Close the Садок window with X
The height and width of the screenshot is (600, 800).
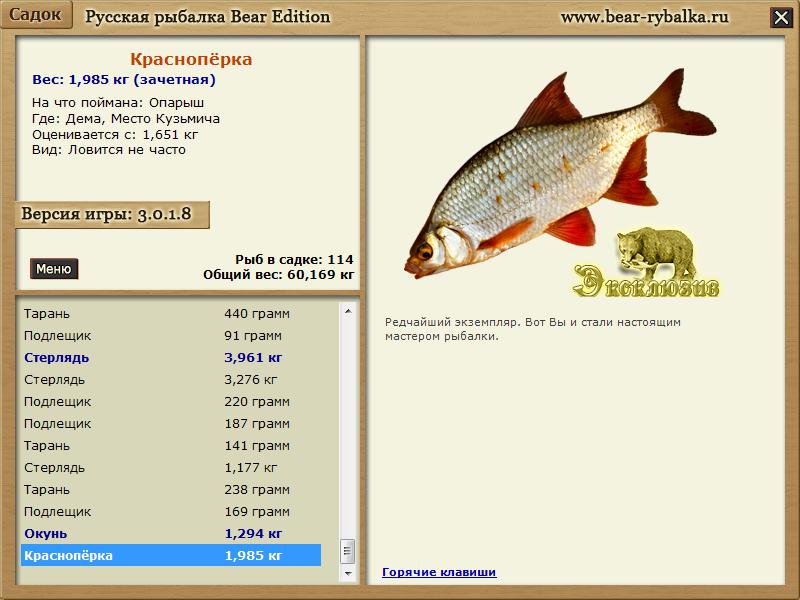pyautogui.click(x=781, y=18)
